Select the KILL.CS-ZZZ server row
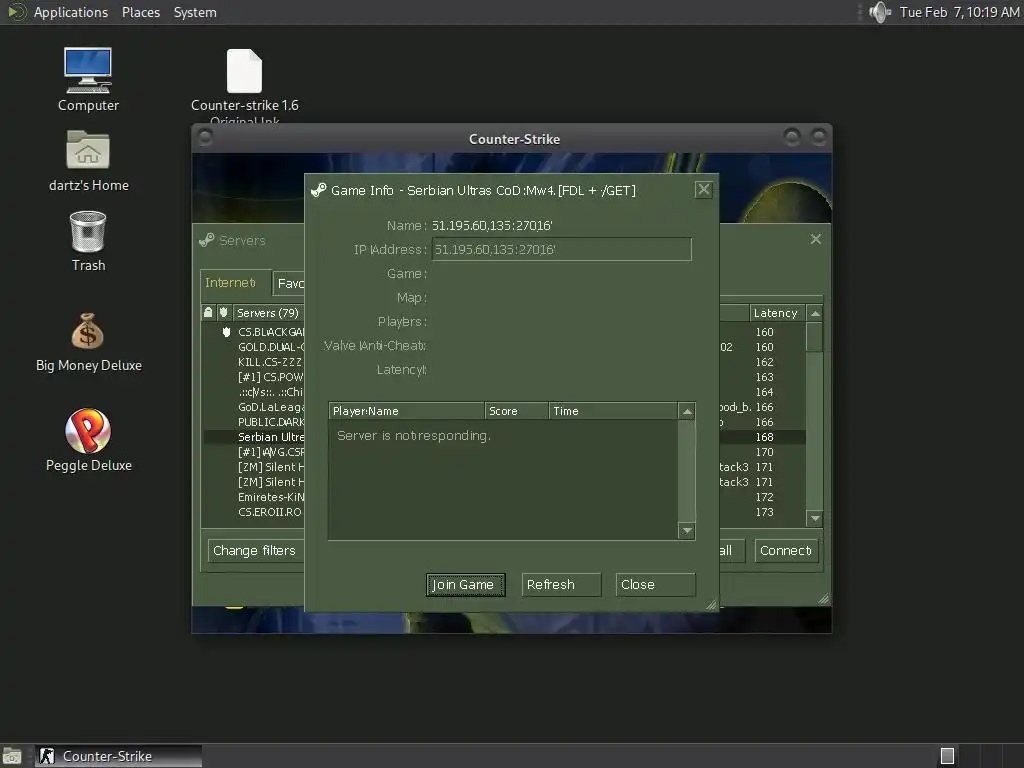The image size is (1024, 768). [x=254, y=362]
